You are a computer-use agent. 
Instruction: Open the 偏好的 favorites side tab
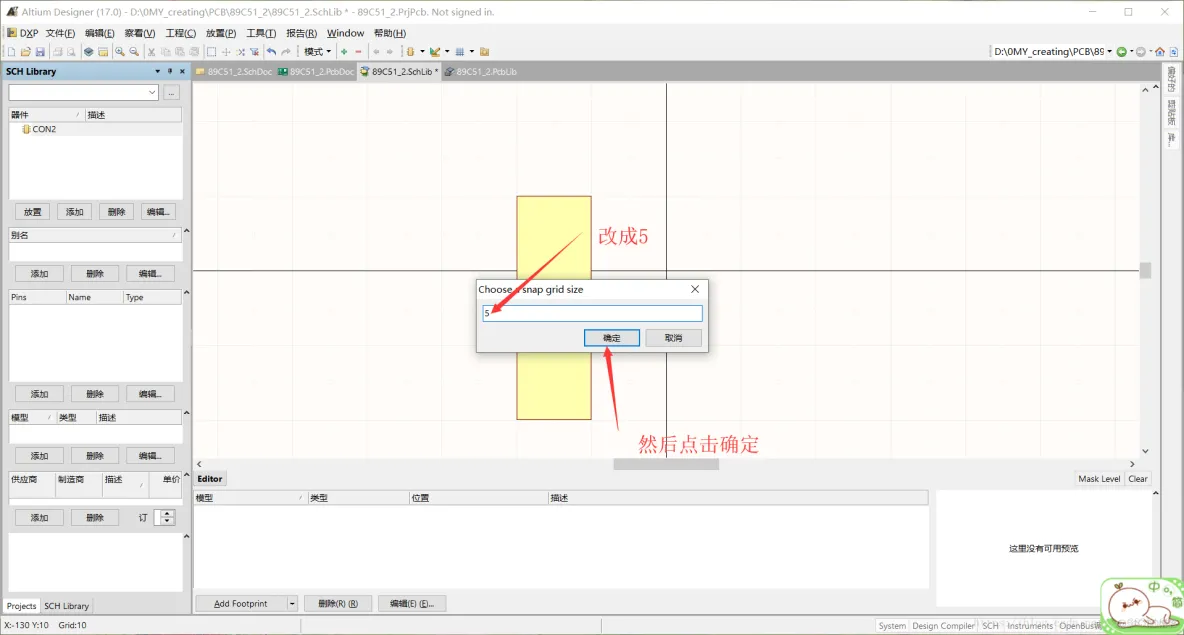1171,78
